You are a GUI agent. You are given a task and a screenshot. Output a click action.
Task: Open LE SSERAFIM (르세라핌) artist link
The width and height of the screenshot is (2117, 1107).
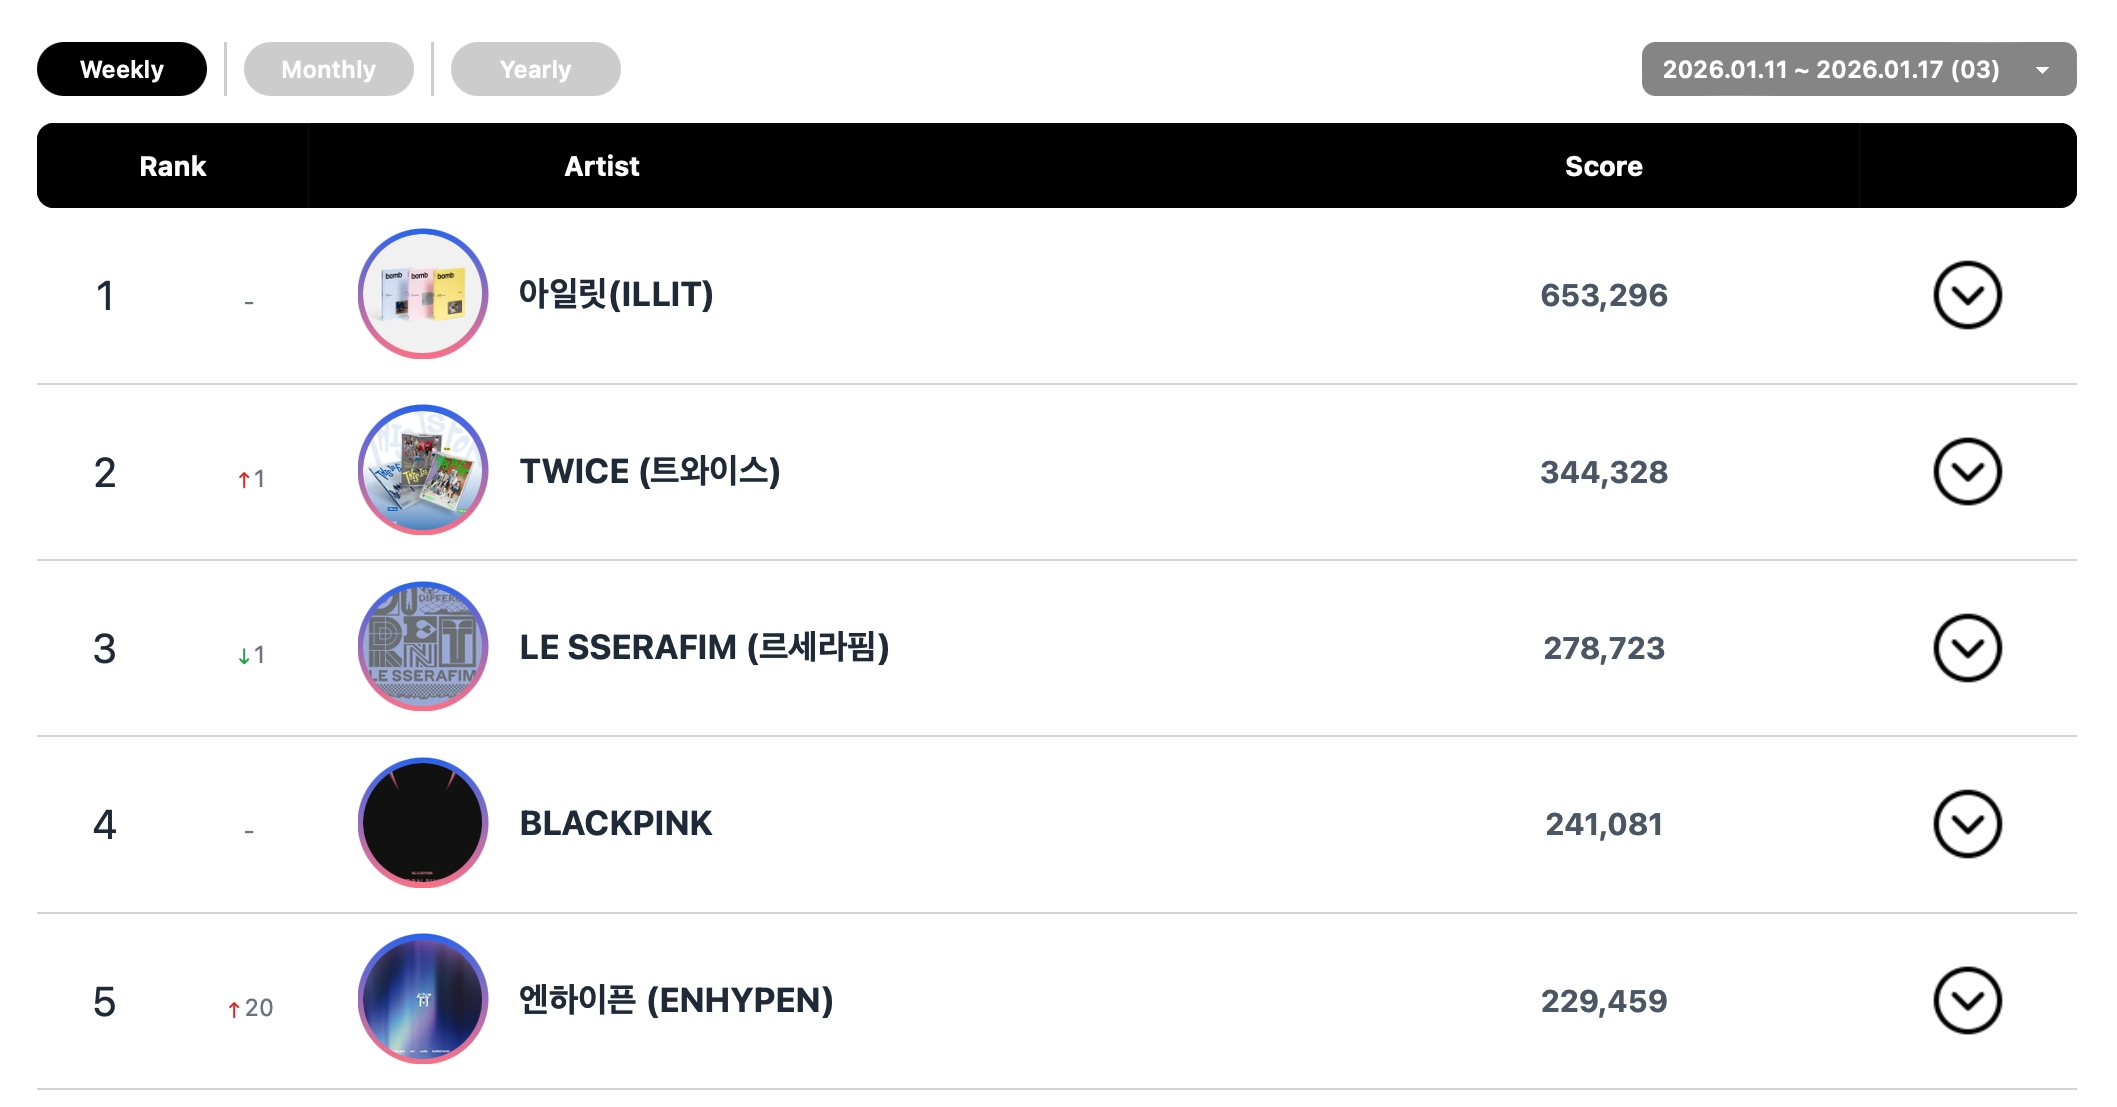pyautogui.click(x=704, y=647)
